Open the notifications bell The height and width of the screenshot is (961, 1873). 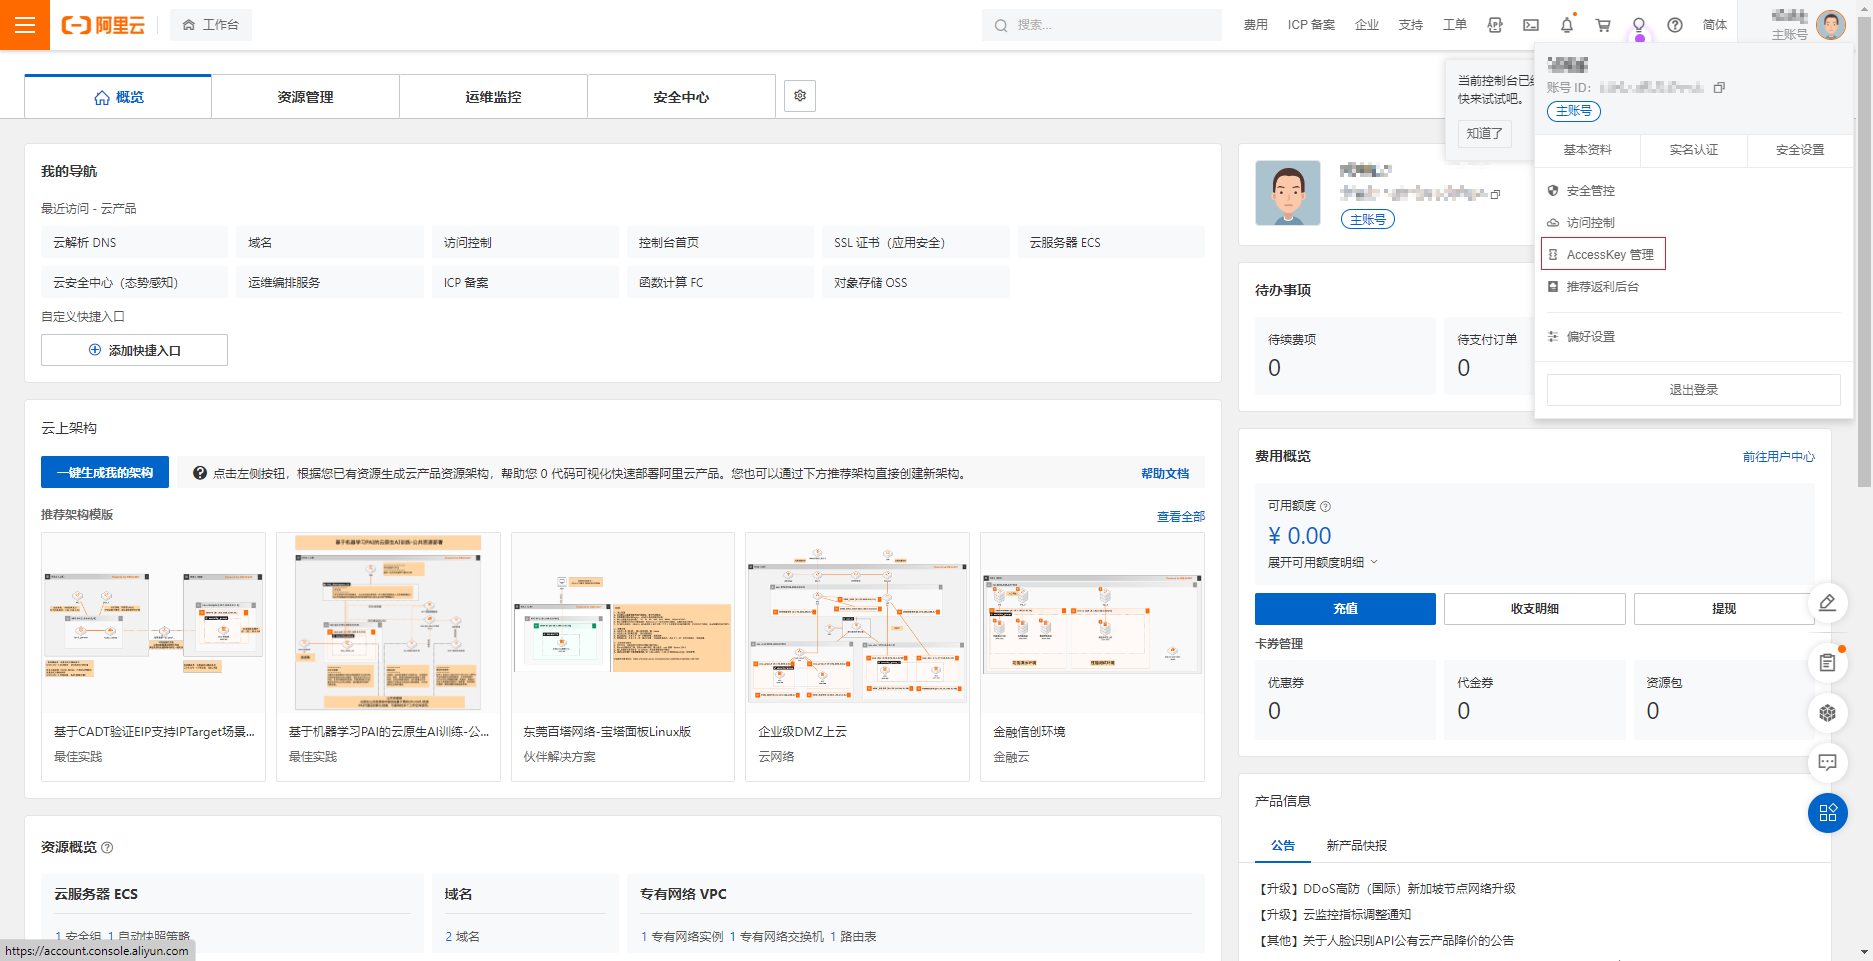pos(1567,25)
